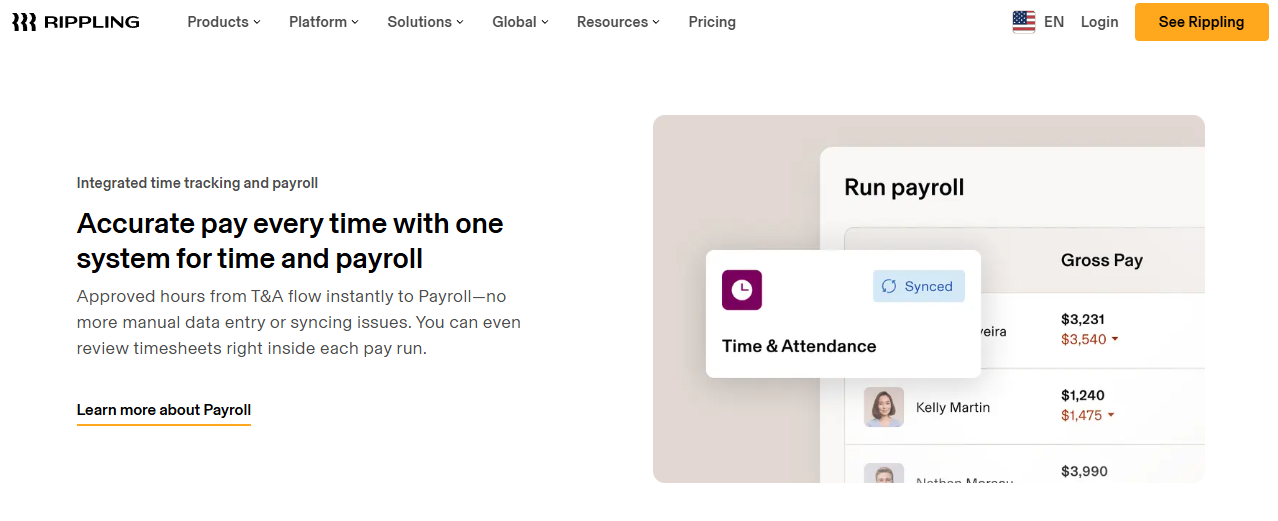Click the Gross Pay column header
The height and width of the screenshot is (521, 1278).
[1102, 260]
